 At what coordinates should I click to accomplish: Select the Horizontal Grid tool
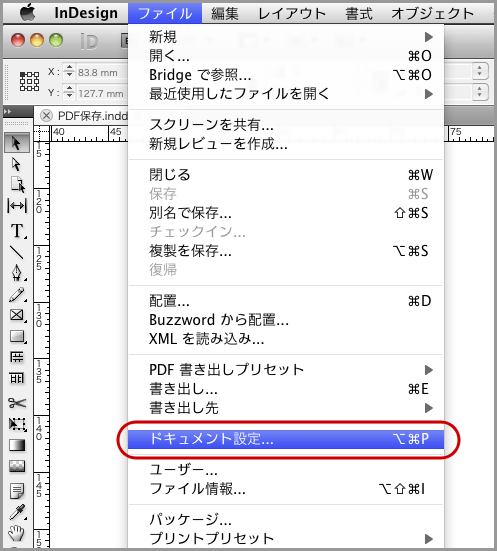17,357
